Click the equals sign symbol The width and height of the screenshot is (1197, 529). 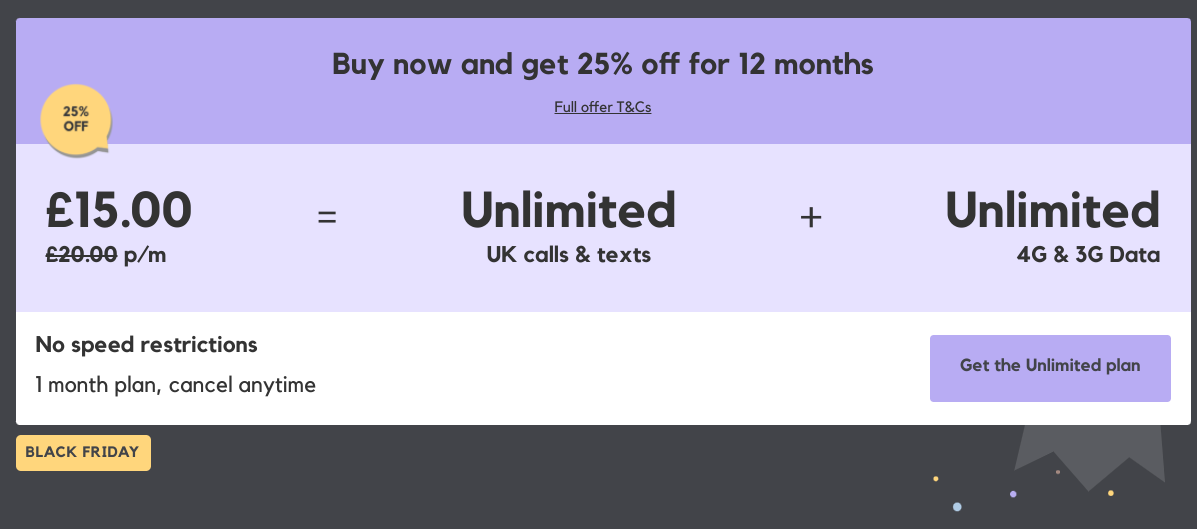327,218
